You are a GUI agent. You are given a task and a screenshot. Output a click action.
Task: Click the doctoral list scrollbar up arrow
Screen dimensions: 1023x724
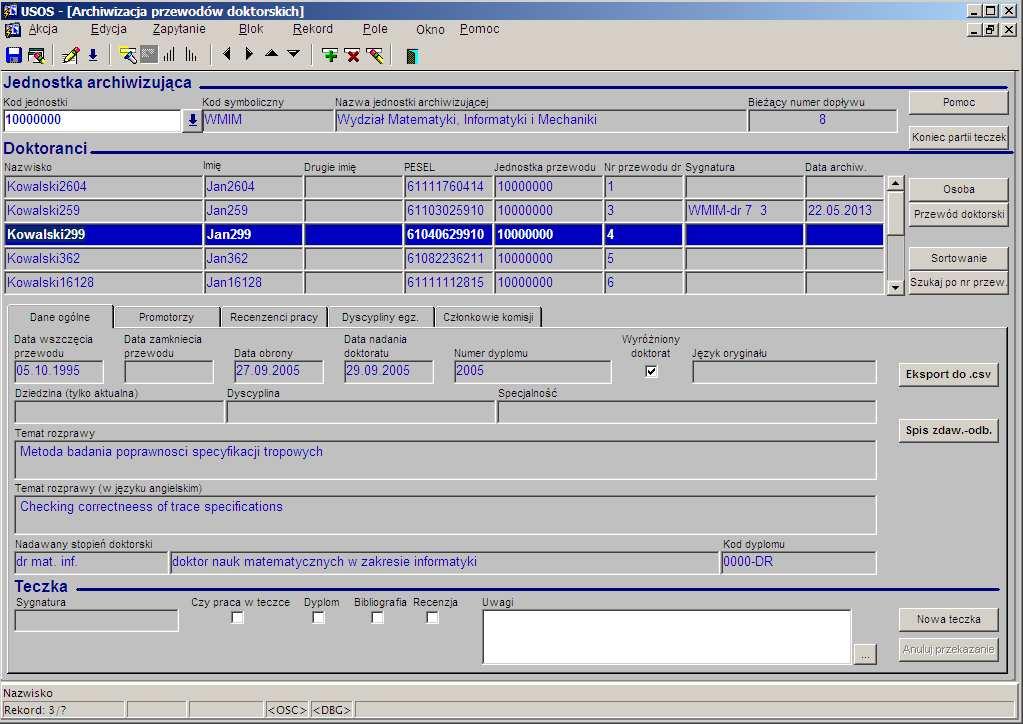tap(895, 183)
